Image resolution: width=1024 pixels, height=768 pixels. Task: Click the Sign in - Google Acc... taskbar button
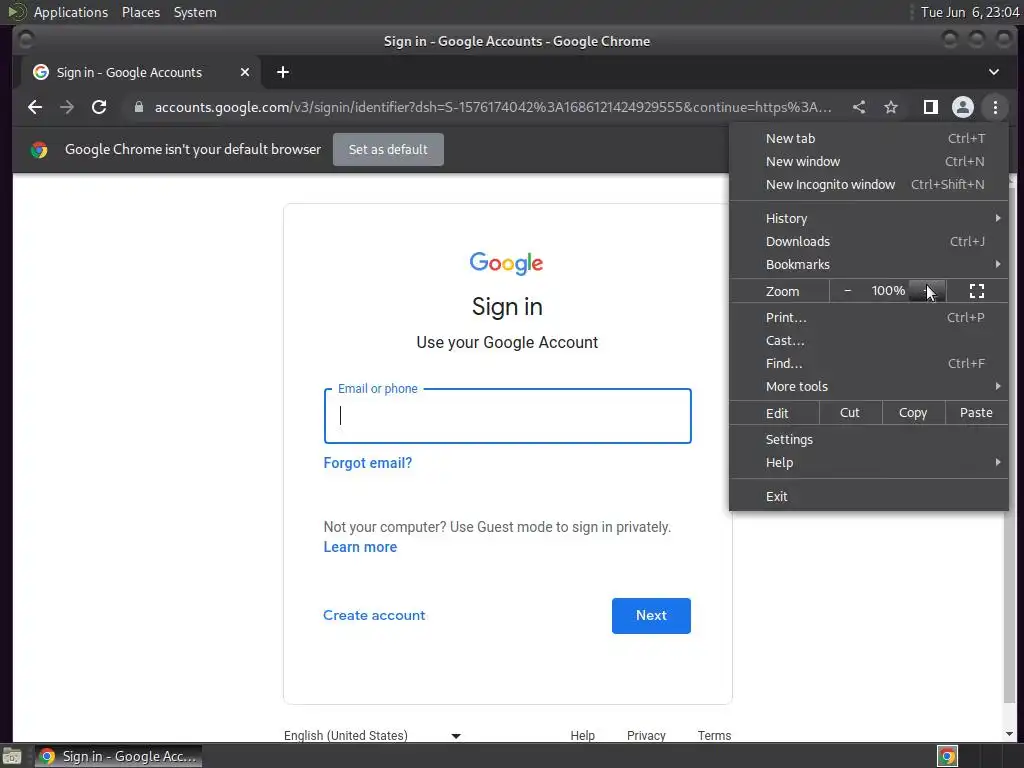click(118, 756)
